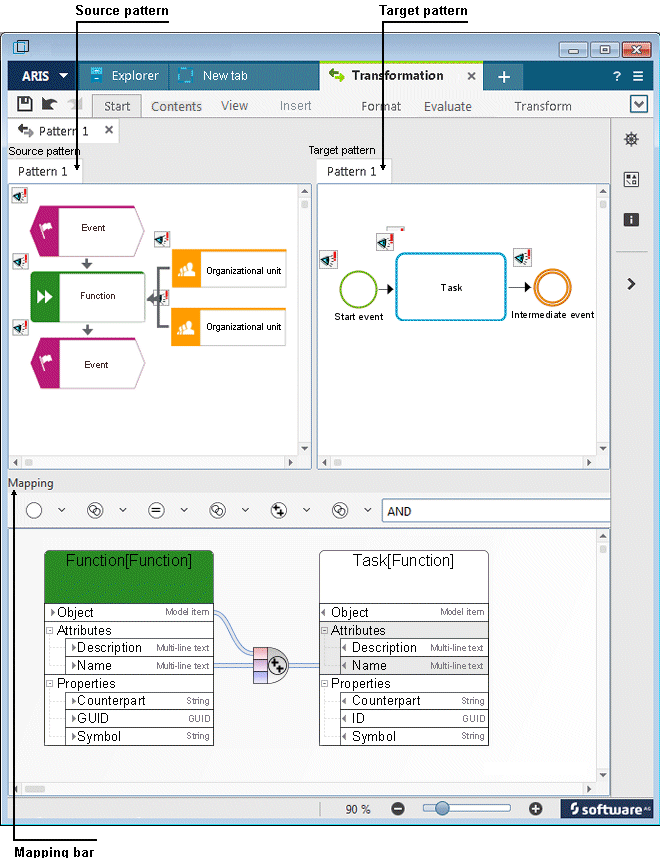660x858 pixels.
Task: Select Source pattern tab Pattern 1
Action: [43, 171]
